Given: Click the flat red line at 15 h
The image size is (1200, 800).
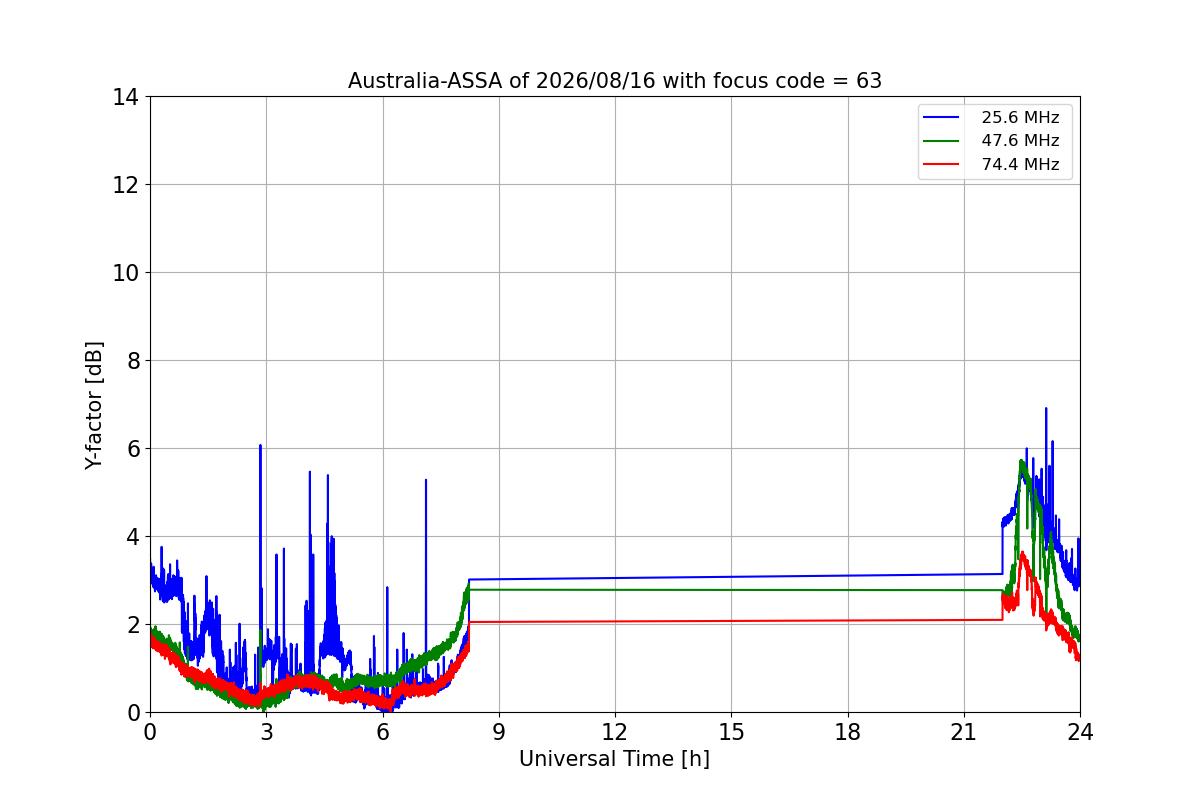Looking at the screenshot, I should [731, 621].
